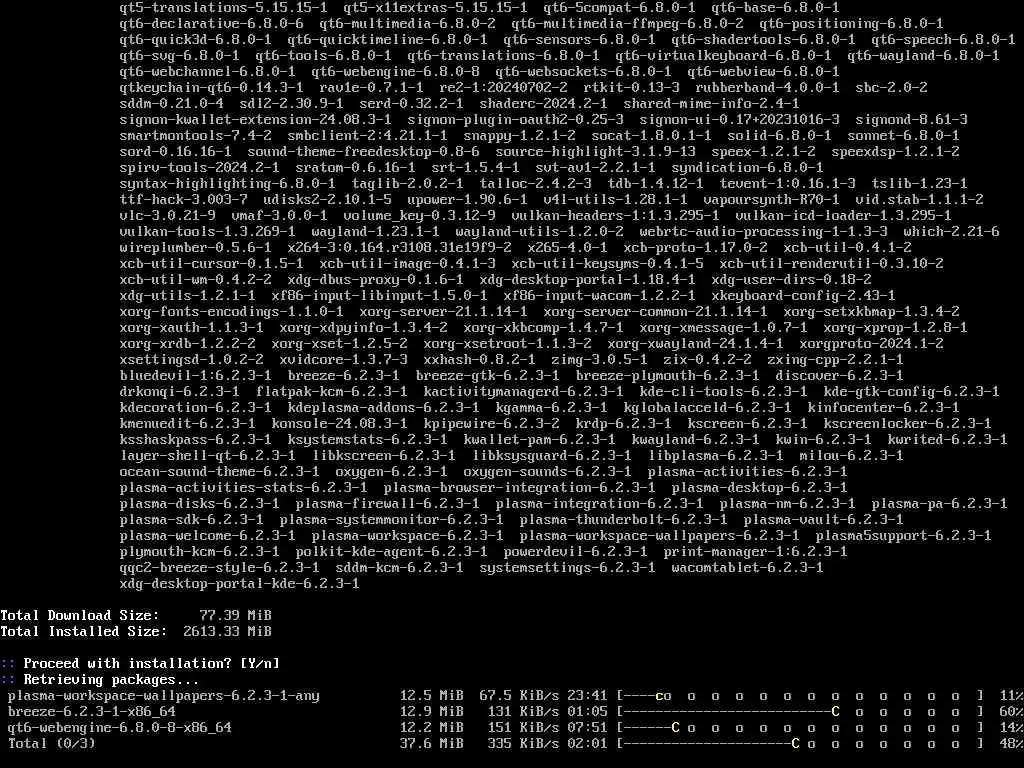Click the breeze-6.2.3-1-x86_64 download filename
Viewport: 1024px width, 768px height.
tap(92, 712)
